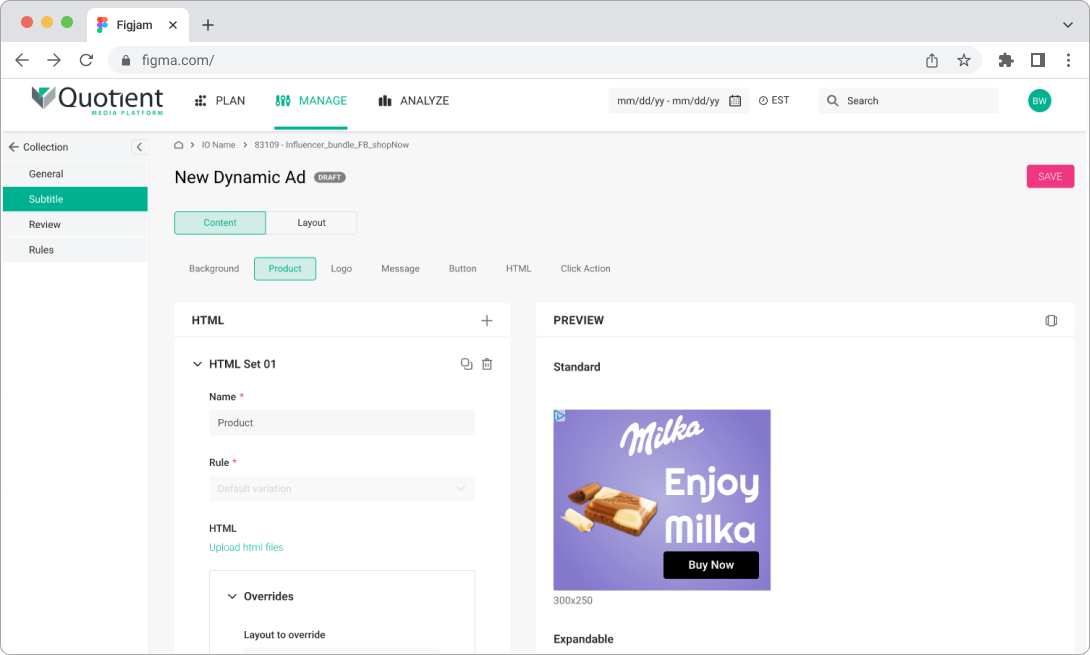Go to the PLAN menu
The height and width of the screenshot is (655, 1090).
(220, 101)
